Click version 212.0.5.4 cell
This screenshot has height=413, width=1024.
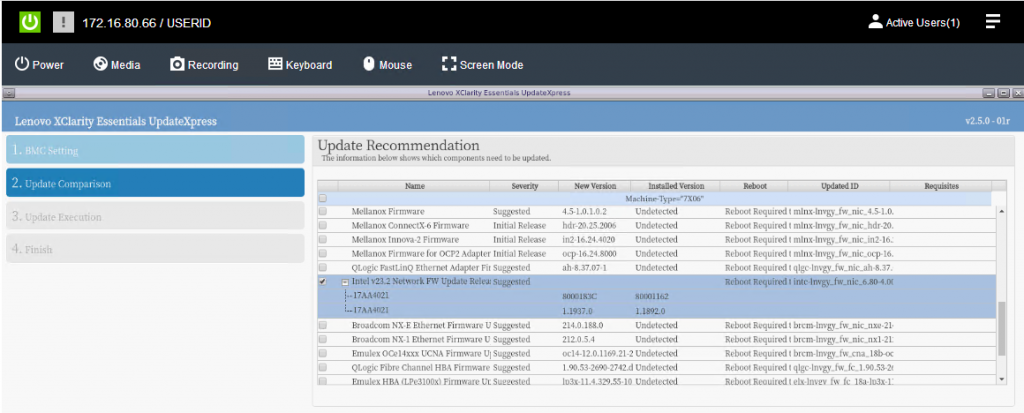(578, 339)
